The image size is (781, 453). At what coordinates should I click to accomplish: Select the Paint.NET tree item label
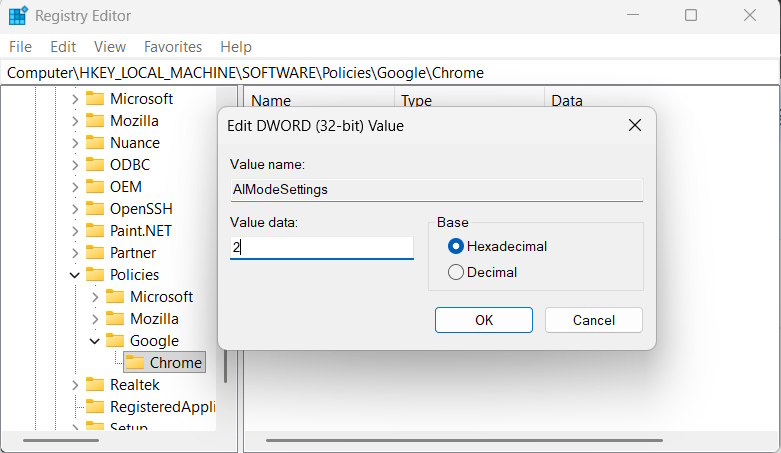click(141, 230)
